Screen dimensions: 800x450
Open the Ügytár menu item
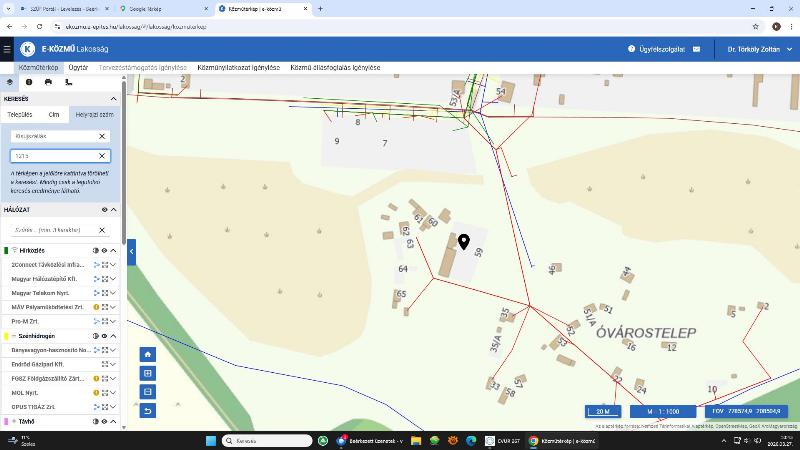pyautogui.click(x=77, y=67)
